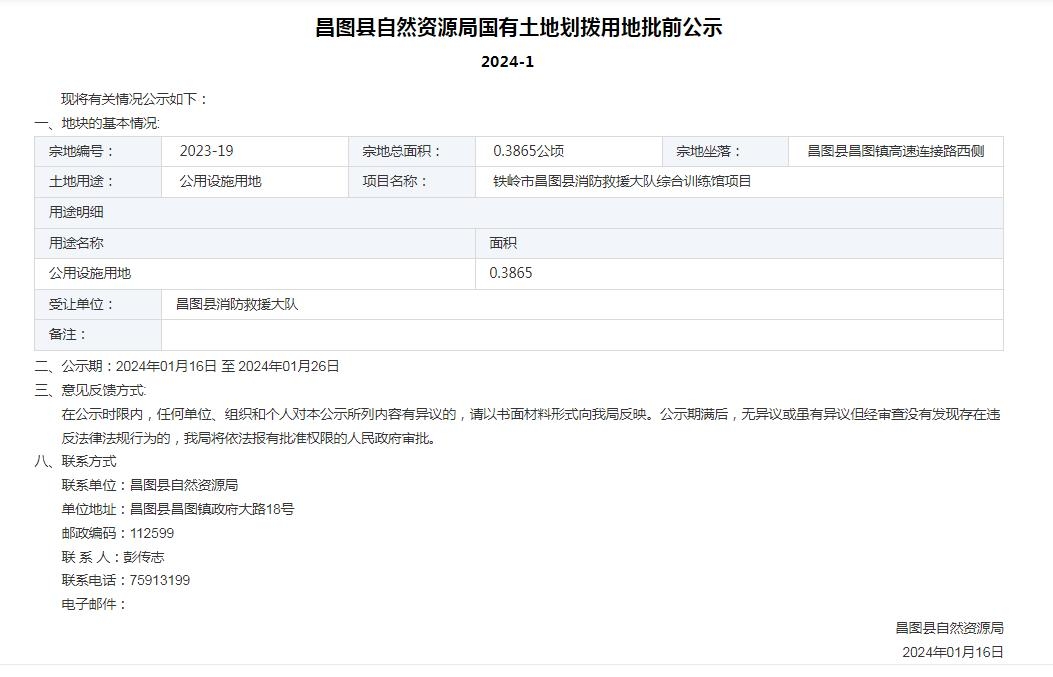Viewport: 1053px width, 677px height.
Task: Click the 土地用途 label cell
Action: click(98, 181)
